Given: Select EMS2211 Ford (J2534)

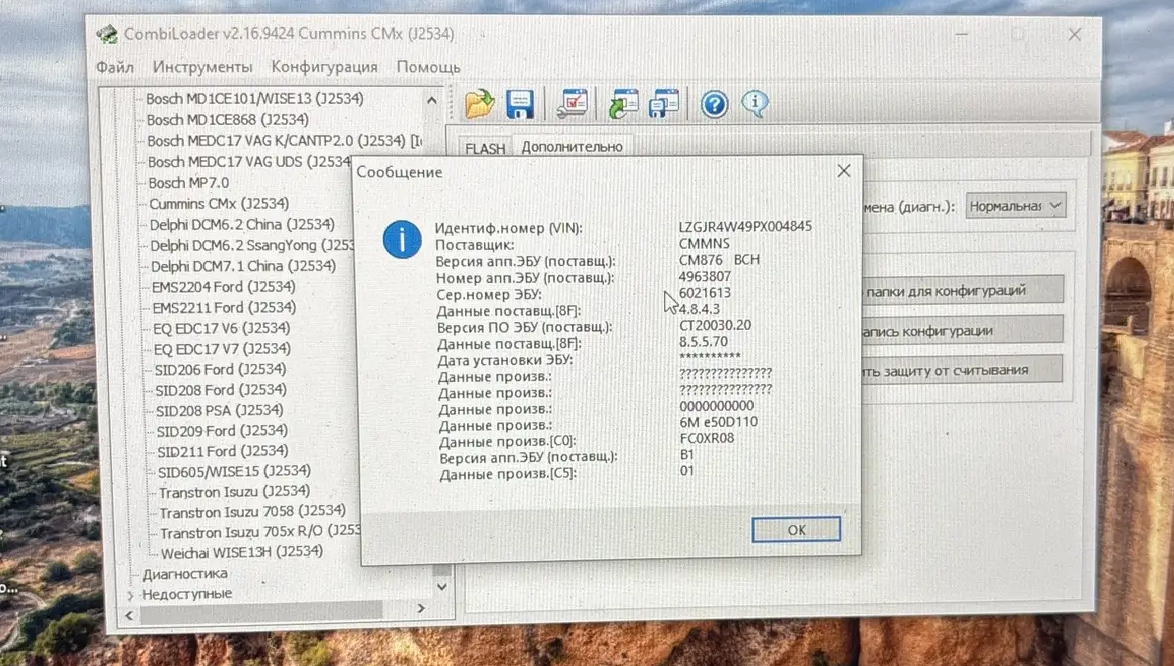Looking at the screenshot, I should [x=224, y=308].
